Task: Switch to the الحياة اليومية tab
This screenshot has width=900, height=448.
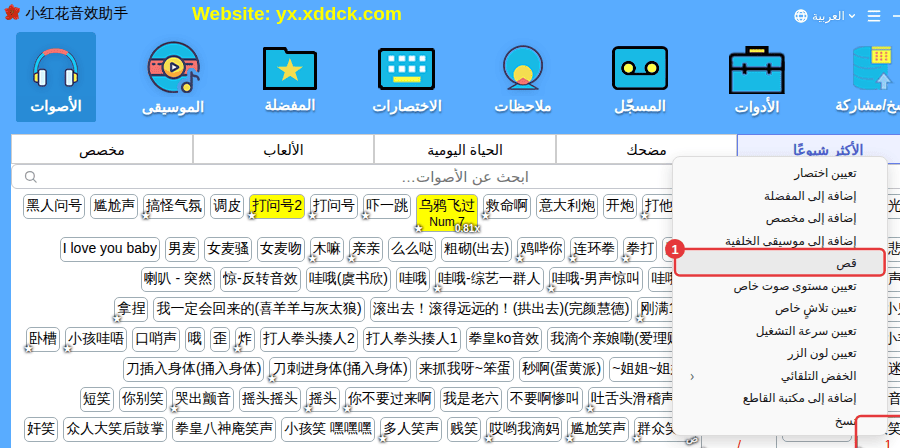Action: pos(465,150)
